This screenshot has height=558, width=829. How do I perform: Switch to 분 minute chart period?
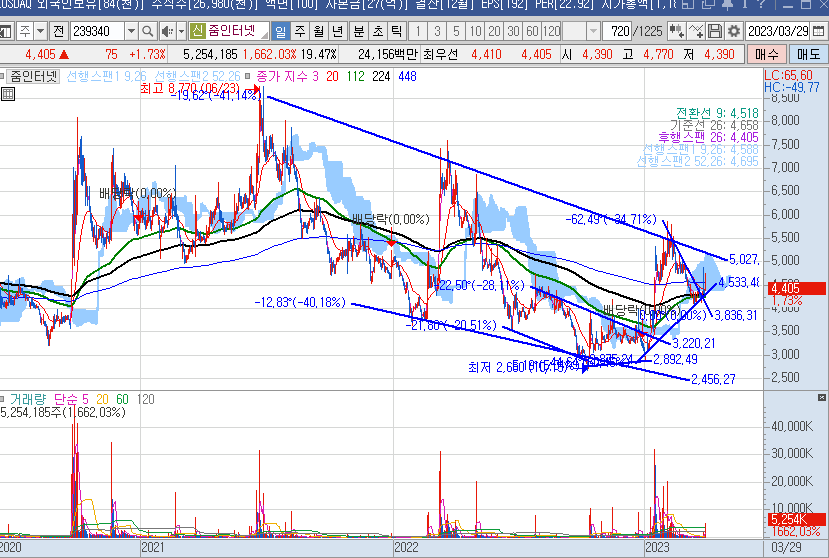(359, 31)
